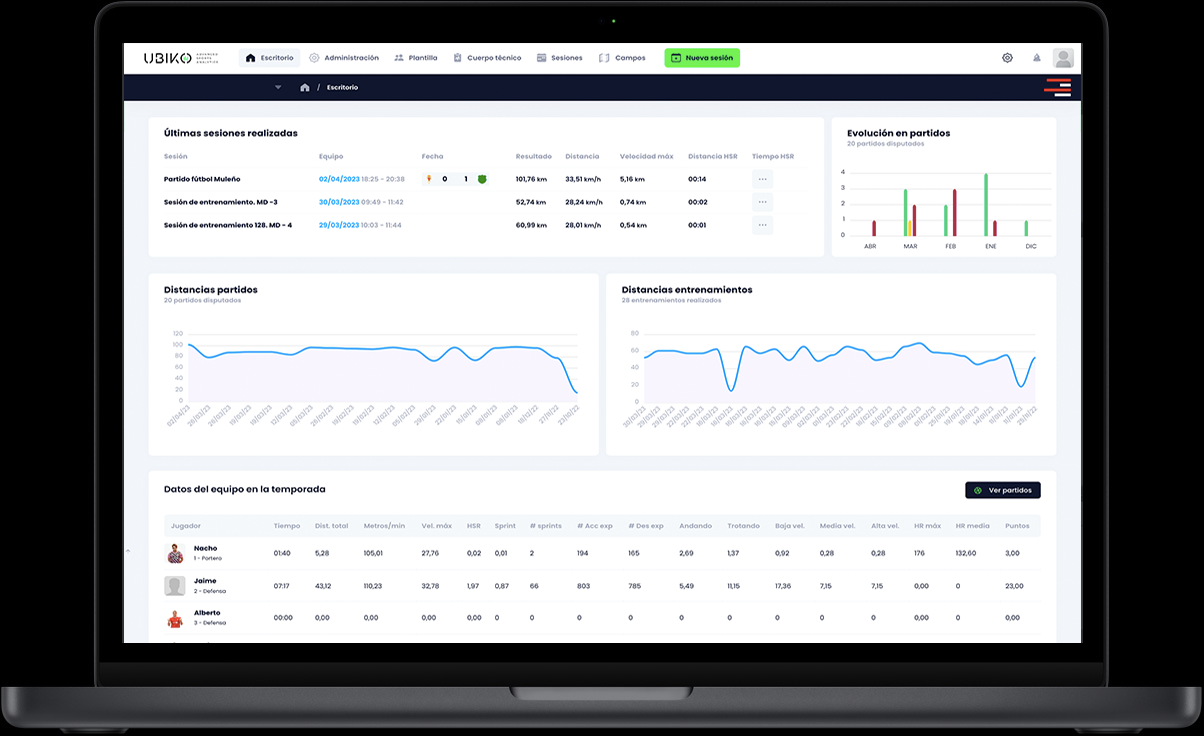Click the home breadcrumb icon

coord(305,87)
